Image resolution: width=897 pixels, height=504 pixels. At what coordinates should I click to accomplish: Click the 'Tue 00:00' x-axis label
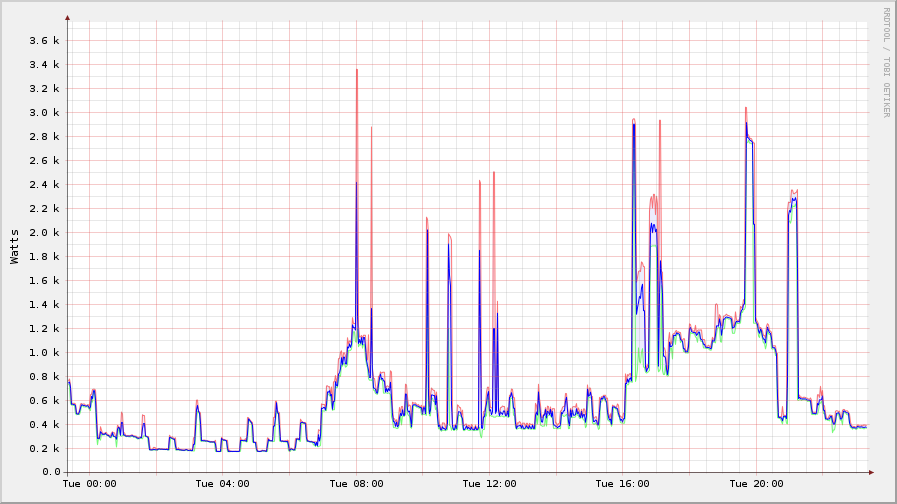90,484
